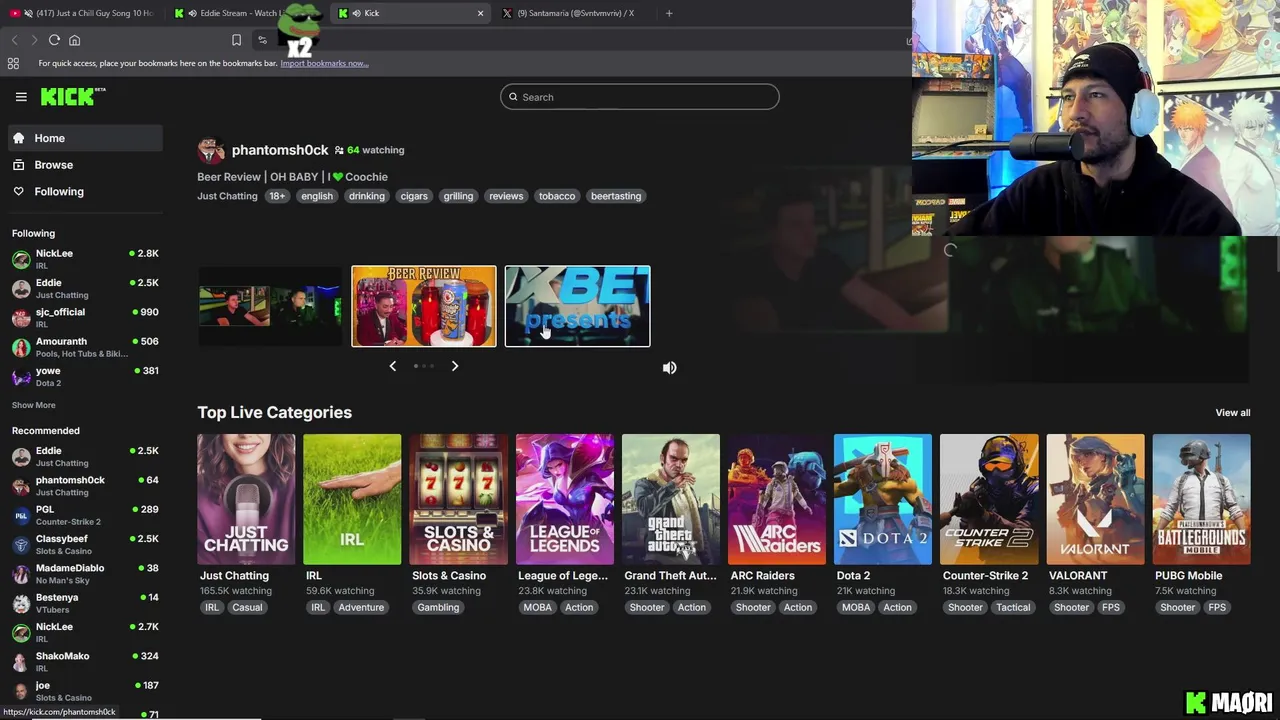Select the first featured stream thumbnail

click(270, 306)
